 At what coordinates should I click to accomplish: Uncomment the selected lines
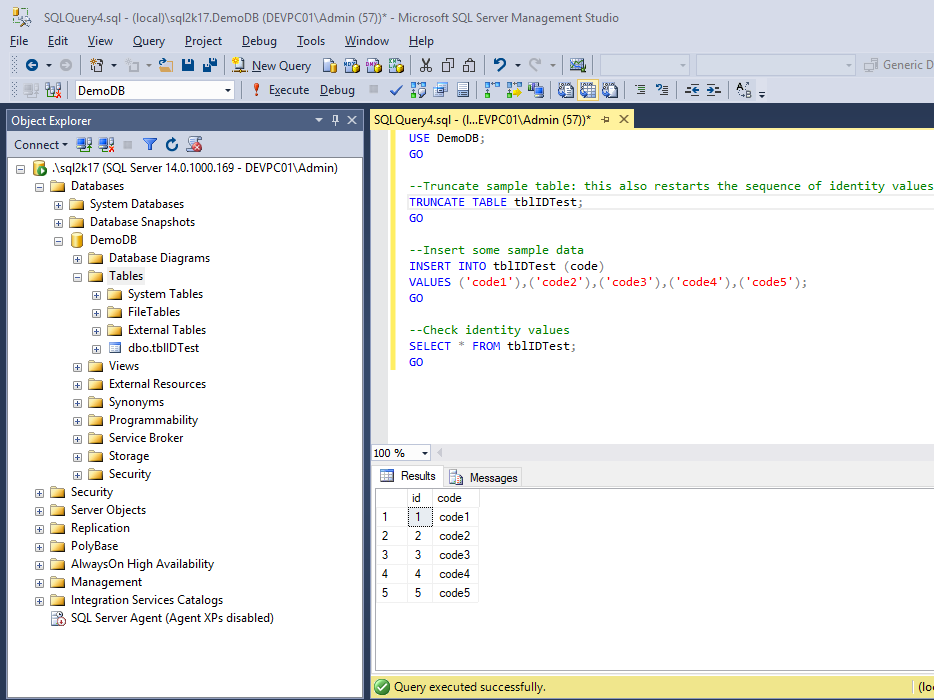click(x=662, y=91)
